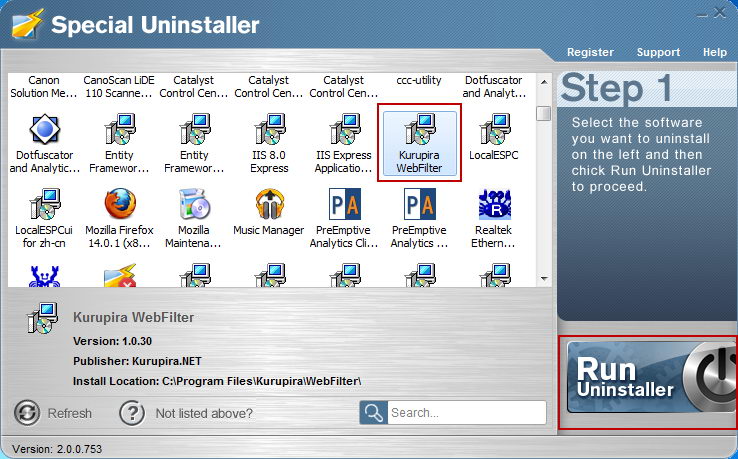Select the PreEmptive Analytics Client icon
The image size is (738, 459).
(x=345, y=204)
